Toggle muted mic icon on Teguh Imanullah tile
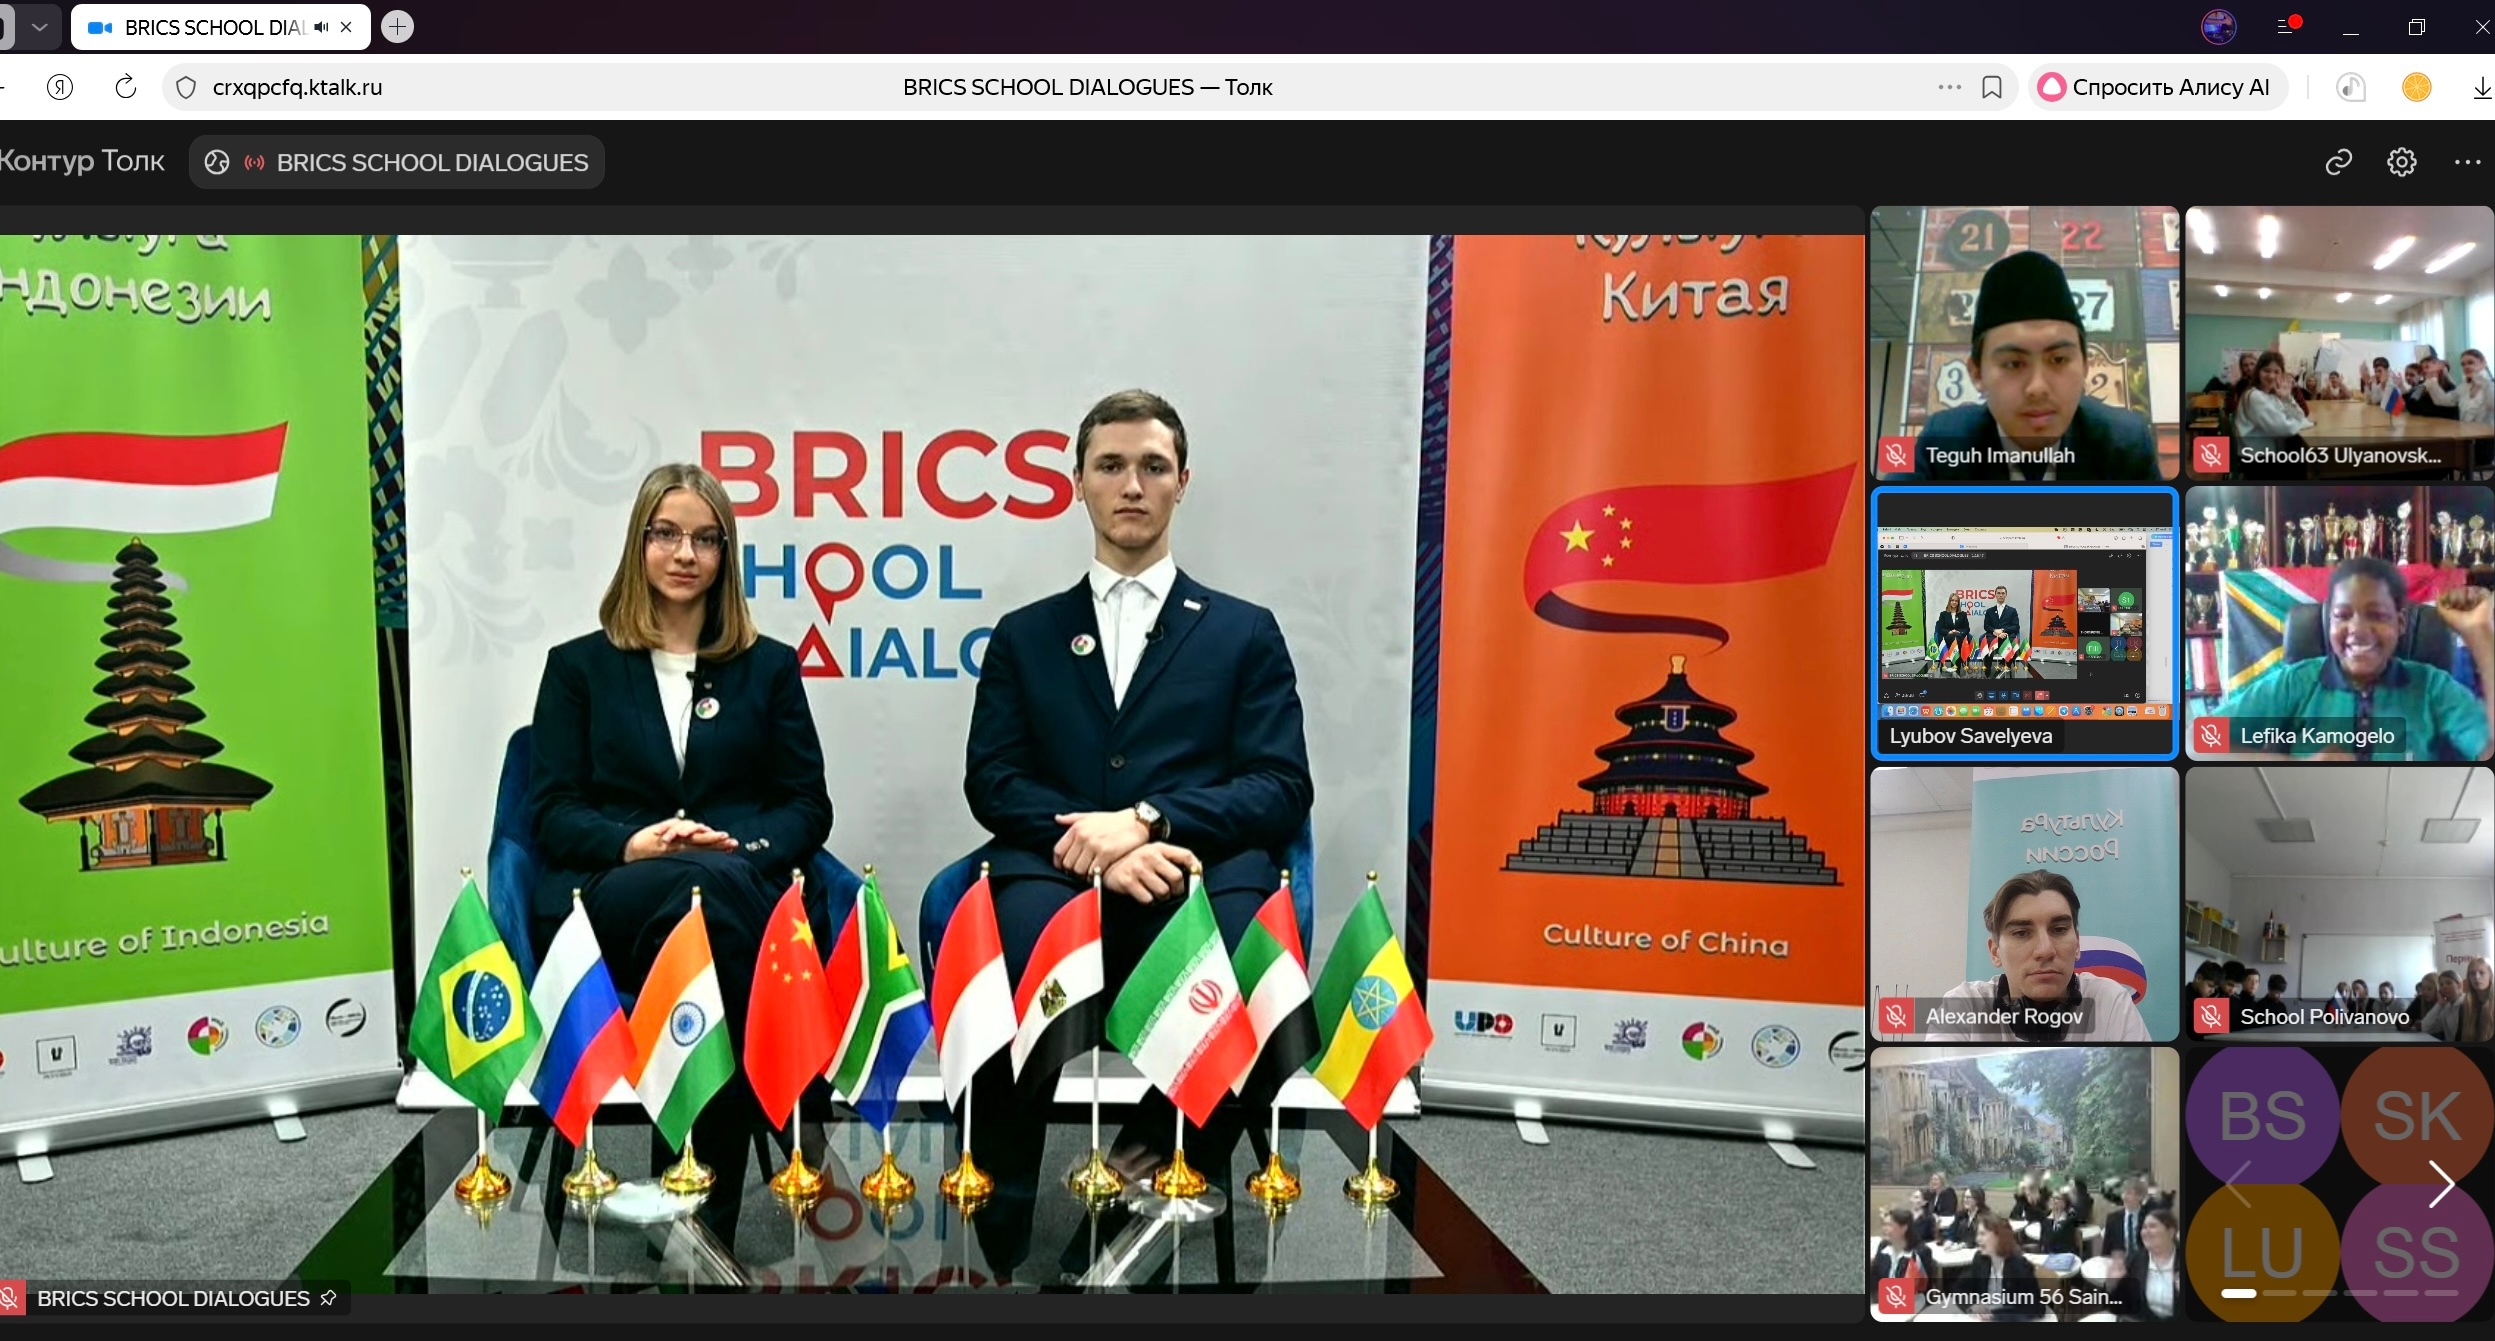Image resolution: width=2495 pixels, height=1341 pixels. [1895, 455]
